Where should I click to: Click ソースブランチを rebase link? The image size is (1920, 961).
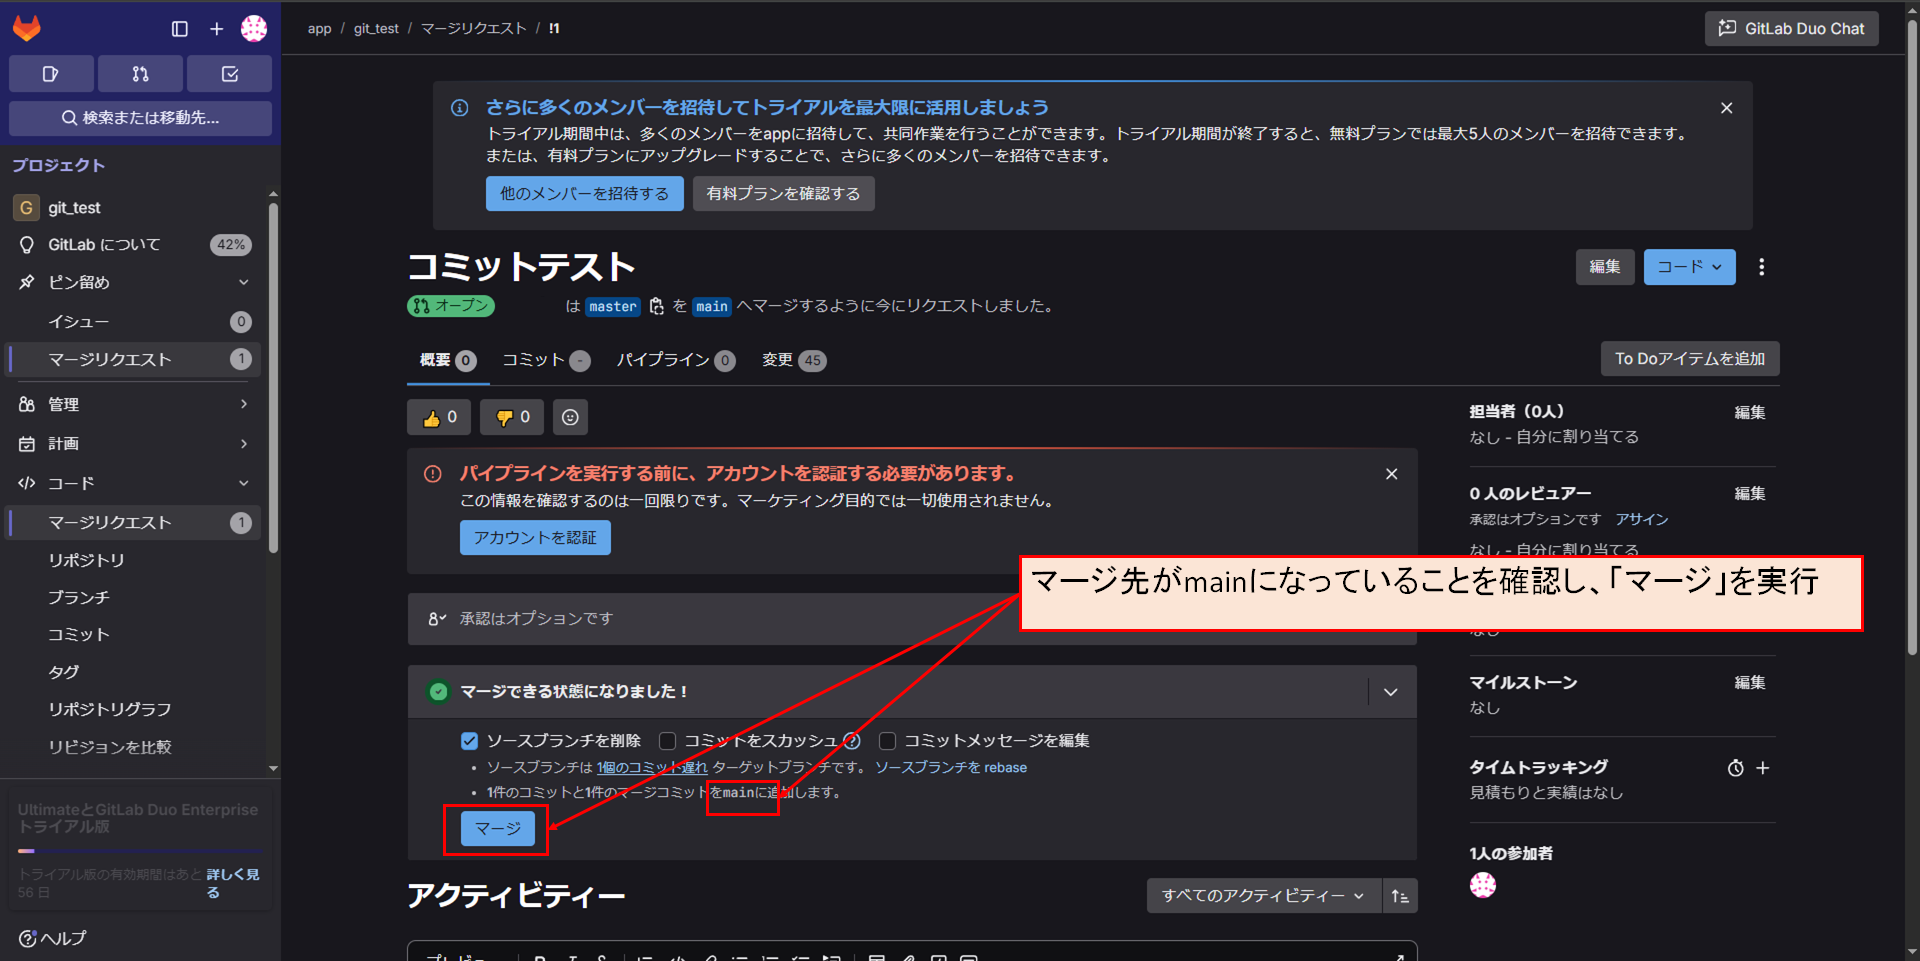951,768
